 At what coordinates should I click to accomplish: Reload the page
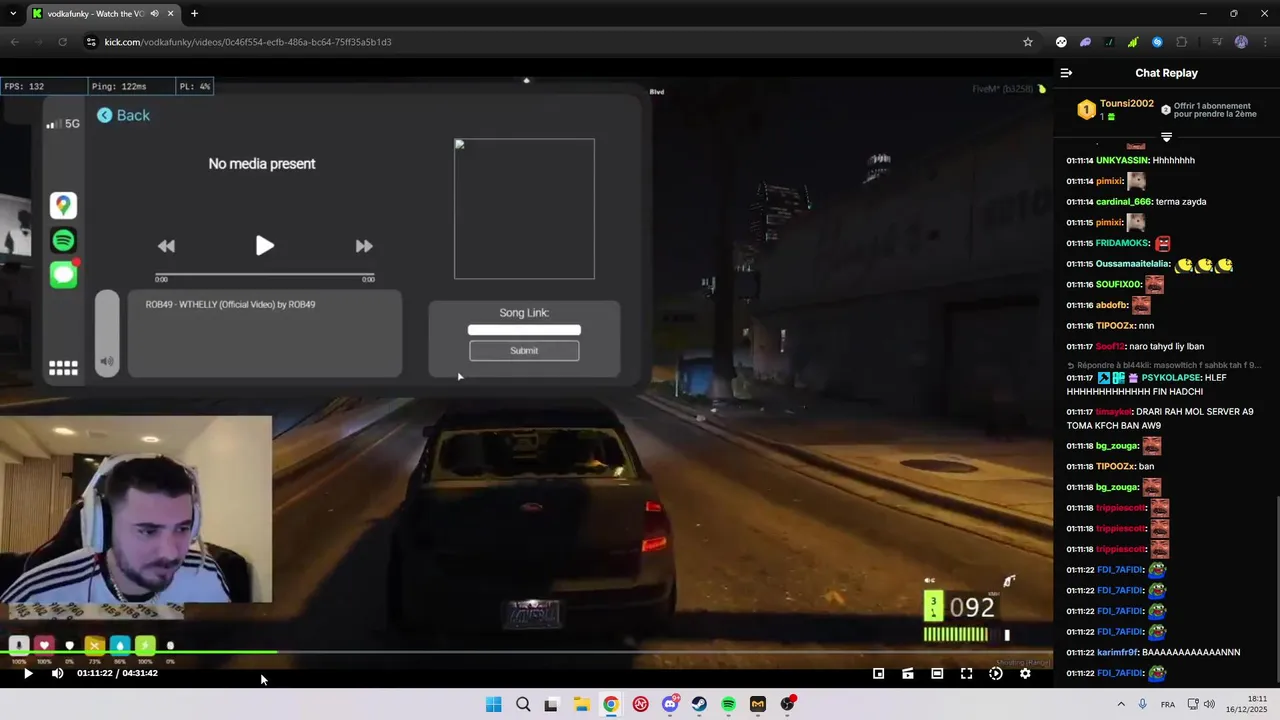(62, 42)
